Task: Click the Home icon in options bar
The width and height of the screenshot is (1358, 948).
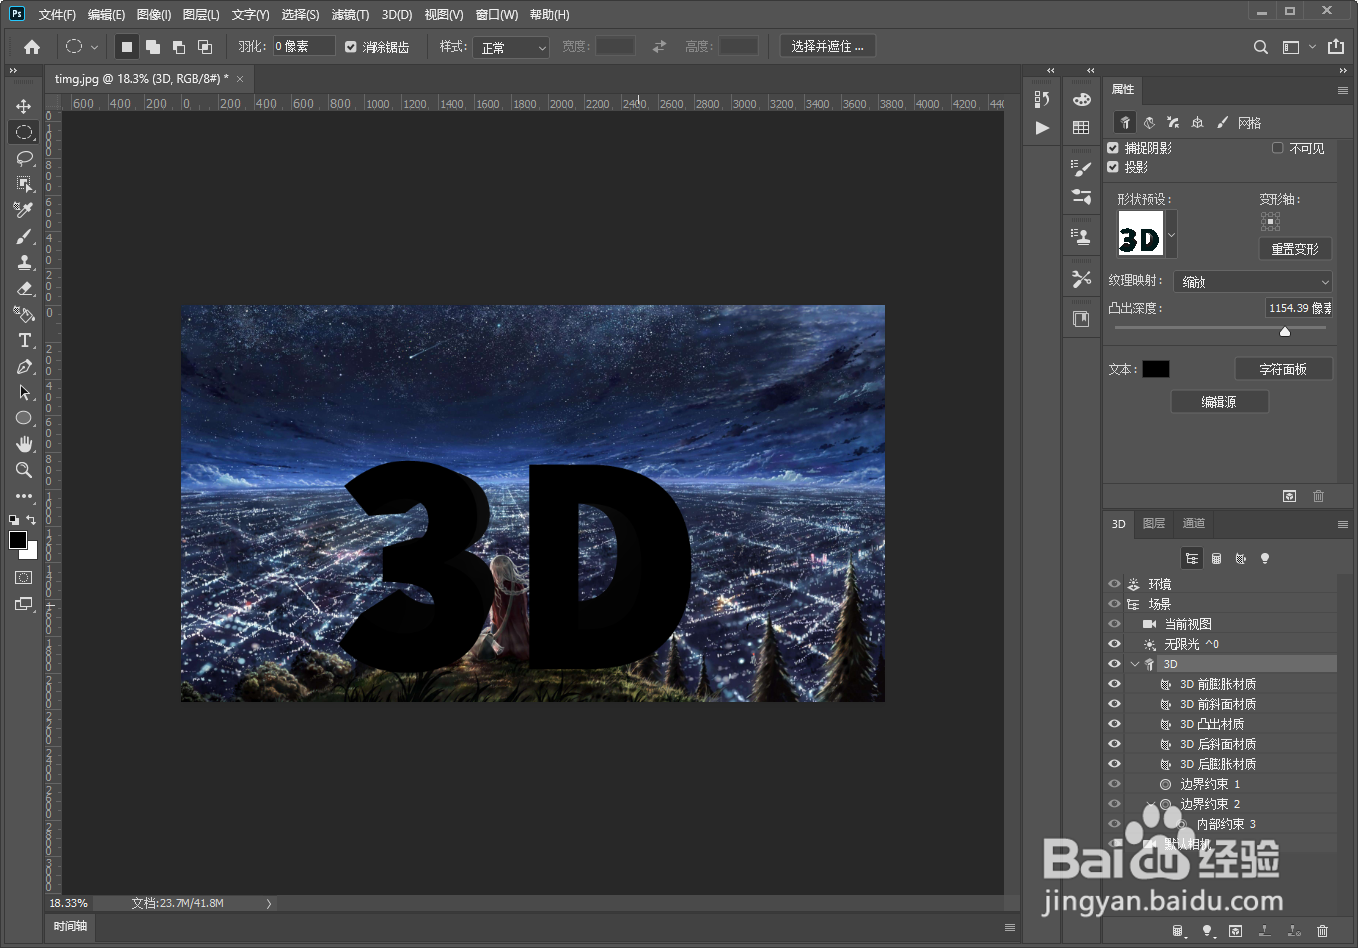Action: [x=32, y=47]
